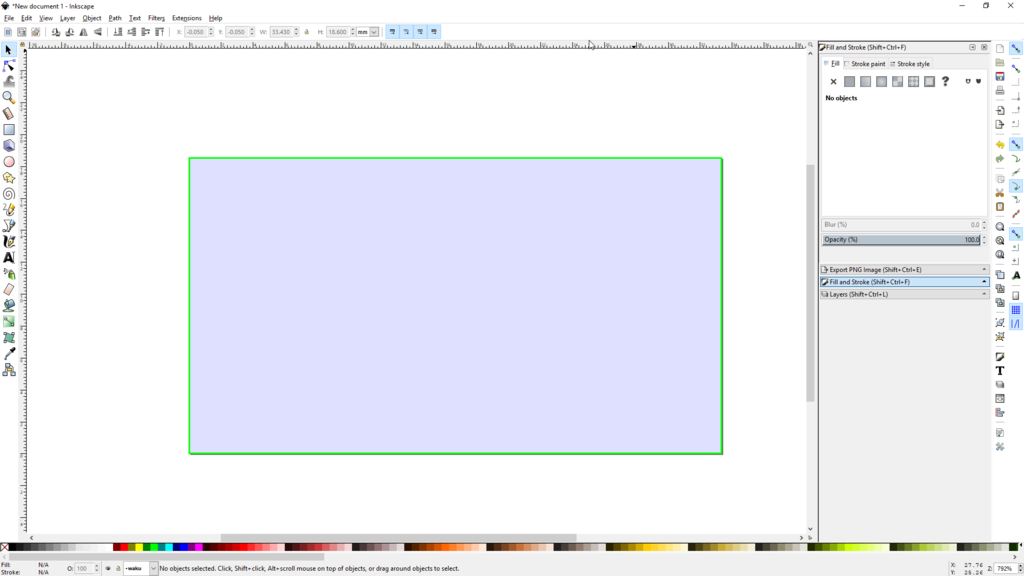
Task: Select the Paint Bucket fill tool
Action: point(8,305)
